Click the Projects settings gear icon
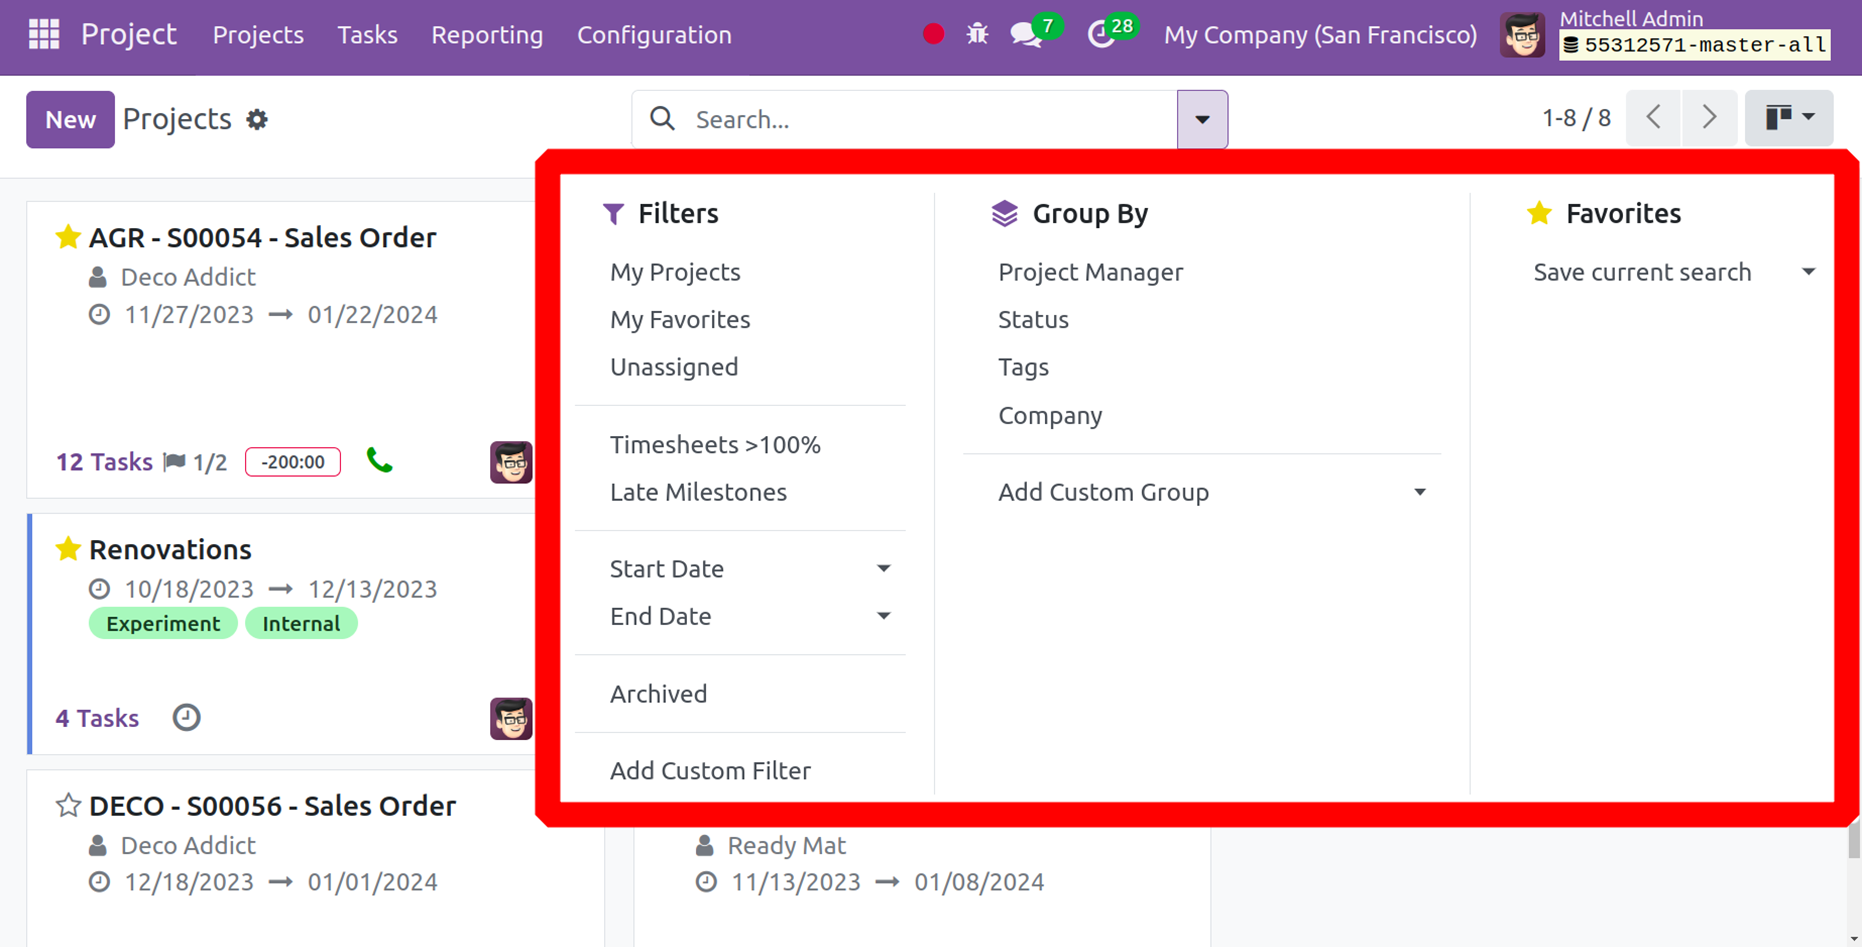Image resolution: width=1862 pixels, height=947 pixels. (x=257, y=120)
